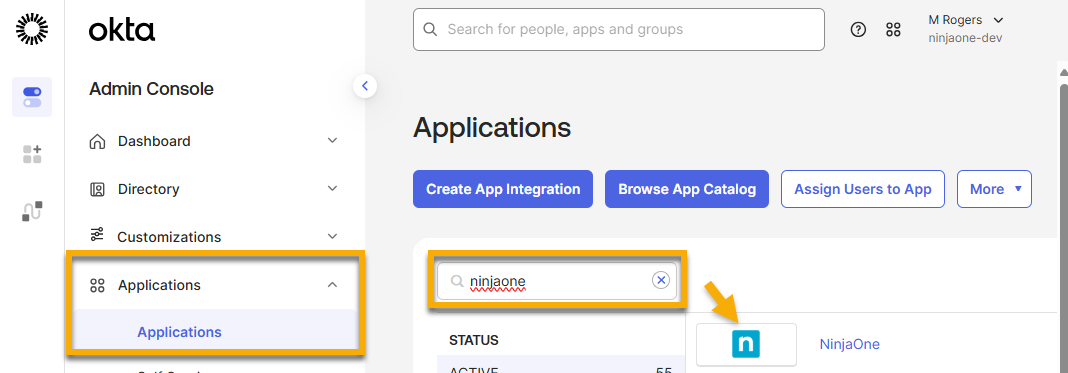Open the More dropdown button

(x=994, y=189)
